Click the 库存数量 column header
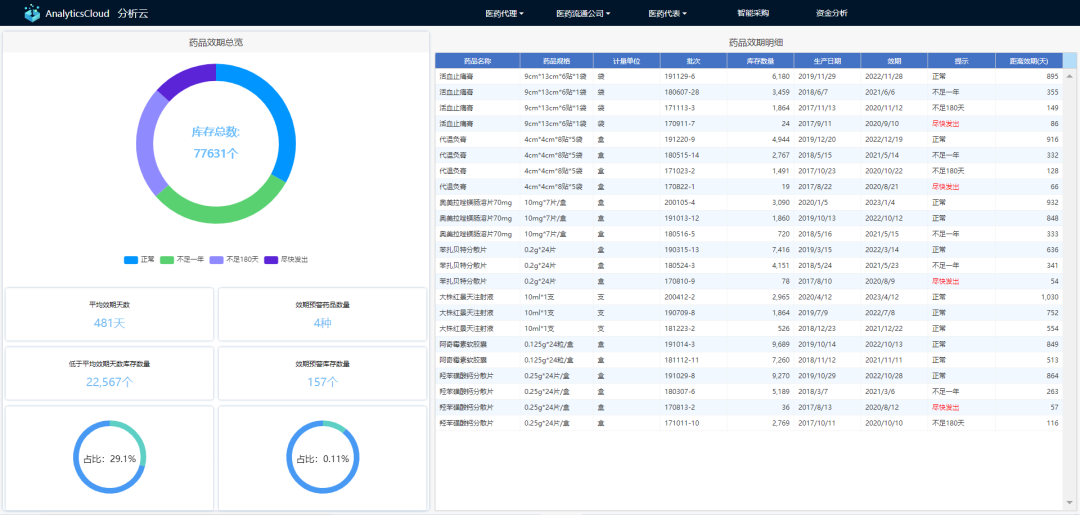Screen dimensions: 1080x515 (760, 61)
